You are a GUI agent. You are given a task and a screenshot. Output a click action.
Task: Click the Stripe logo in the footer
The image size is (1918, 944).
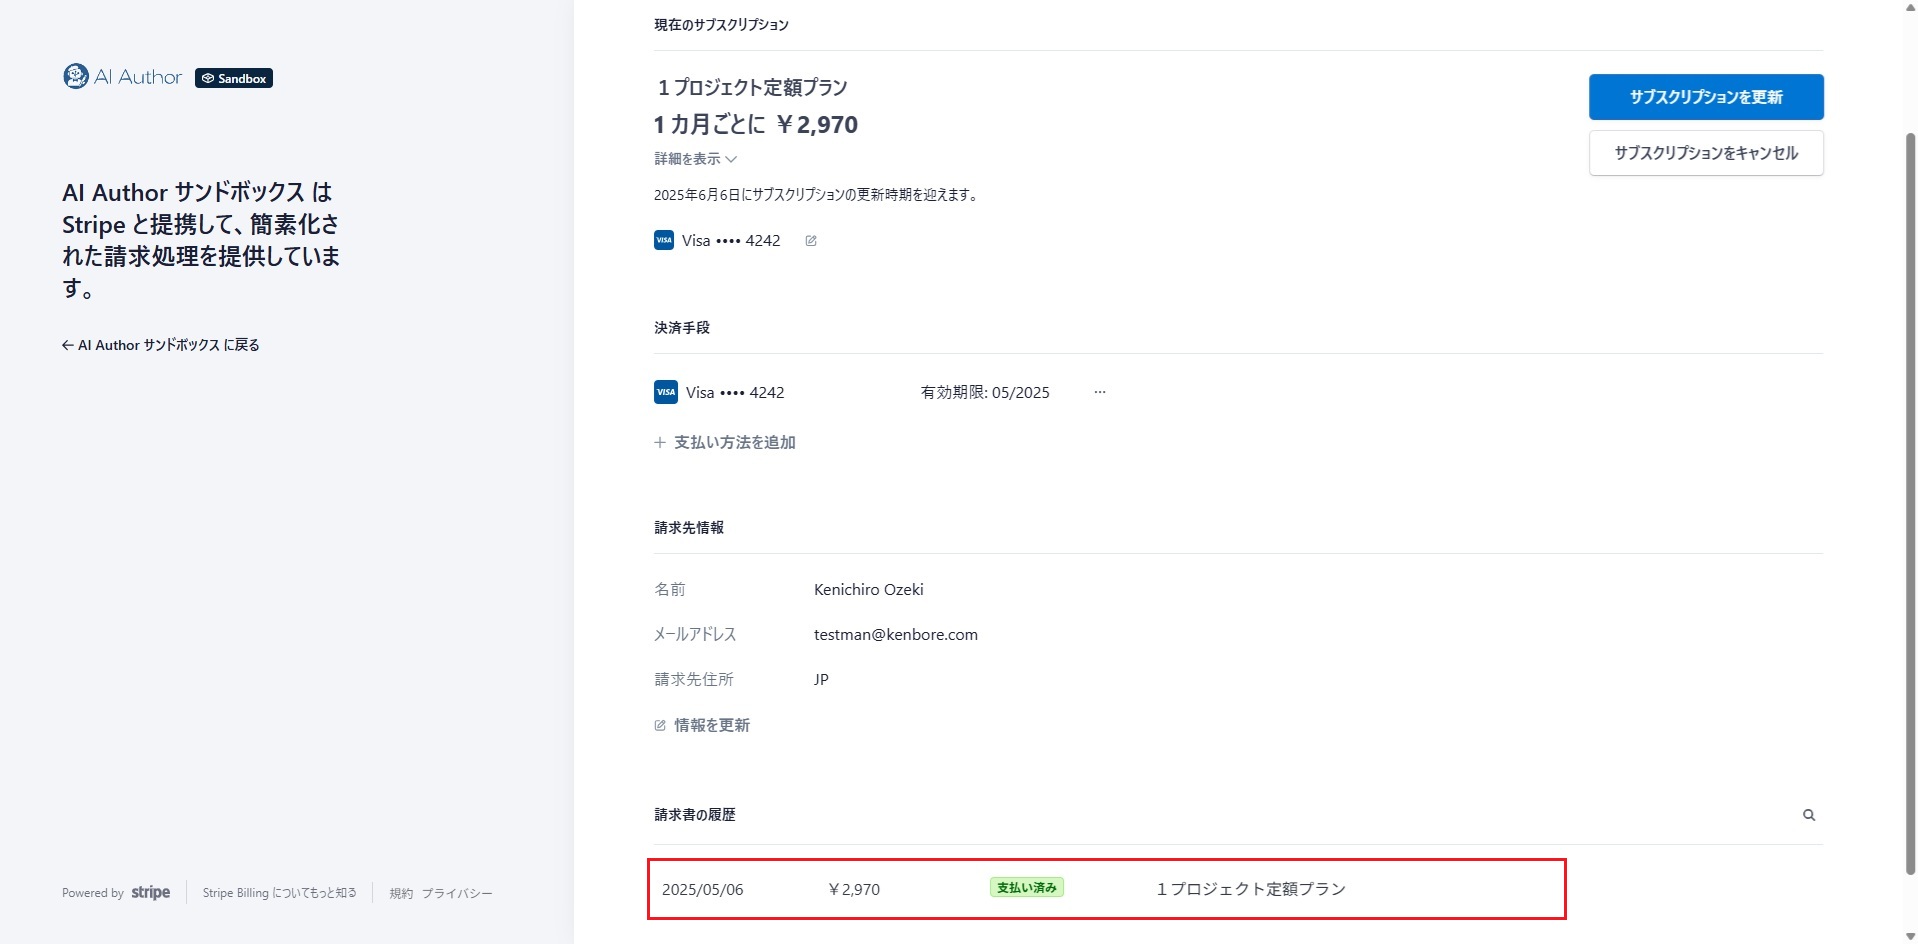[x=151, y=892]
